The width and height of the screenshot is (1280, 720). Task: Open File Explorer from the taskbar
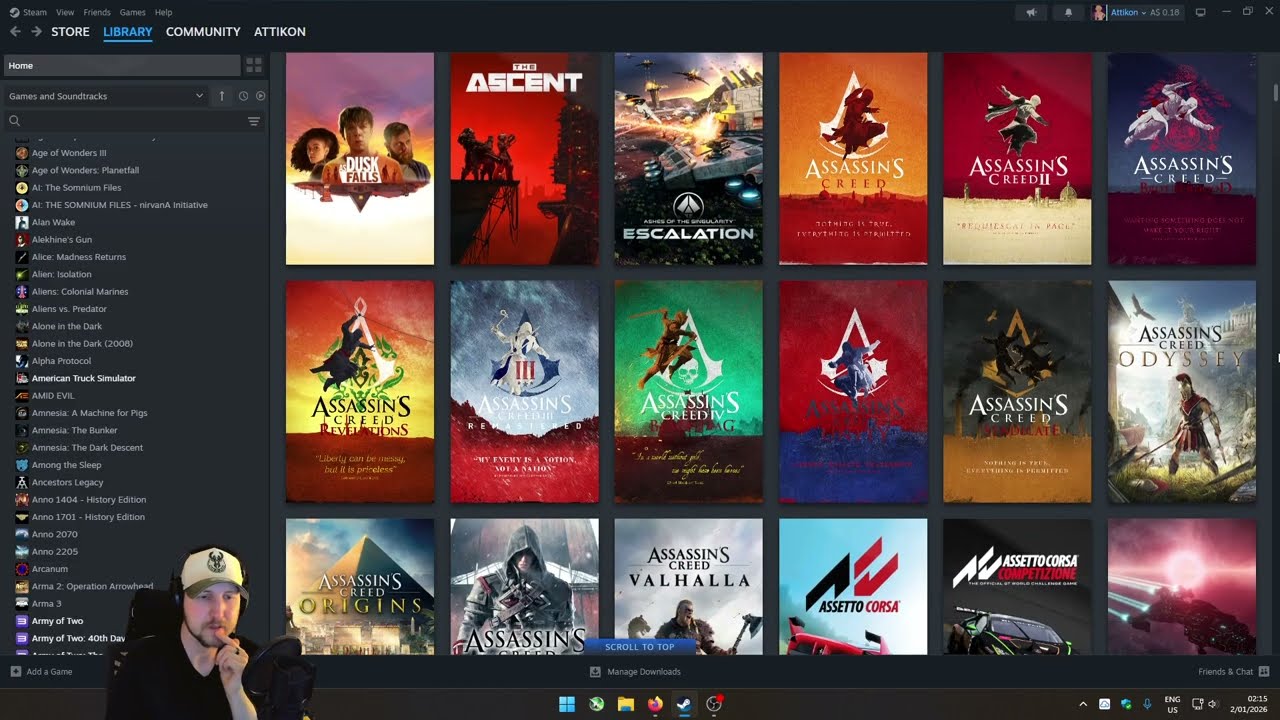tap(626, 704)
